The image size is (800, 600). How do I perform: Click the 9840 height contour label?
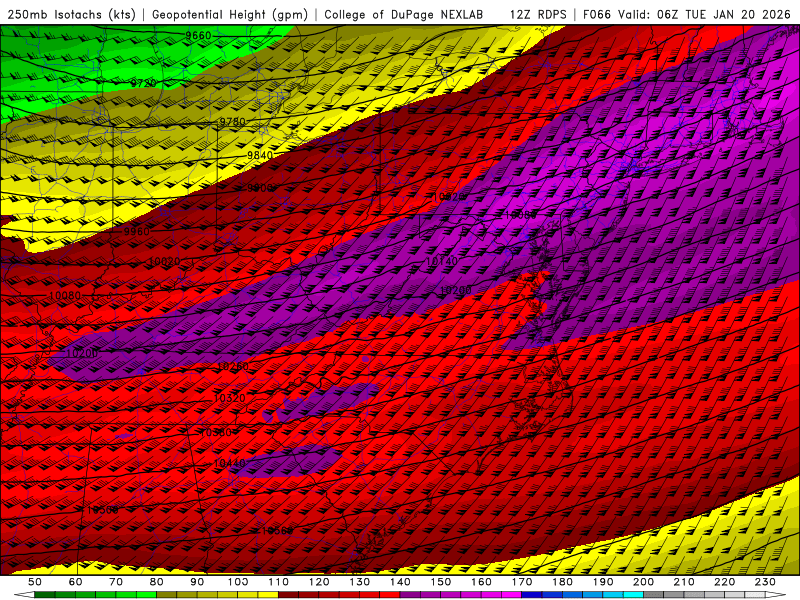(x=260, y=155)
